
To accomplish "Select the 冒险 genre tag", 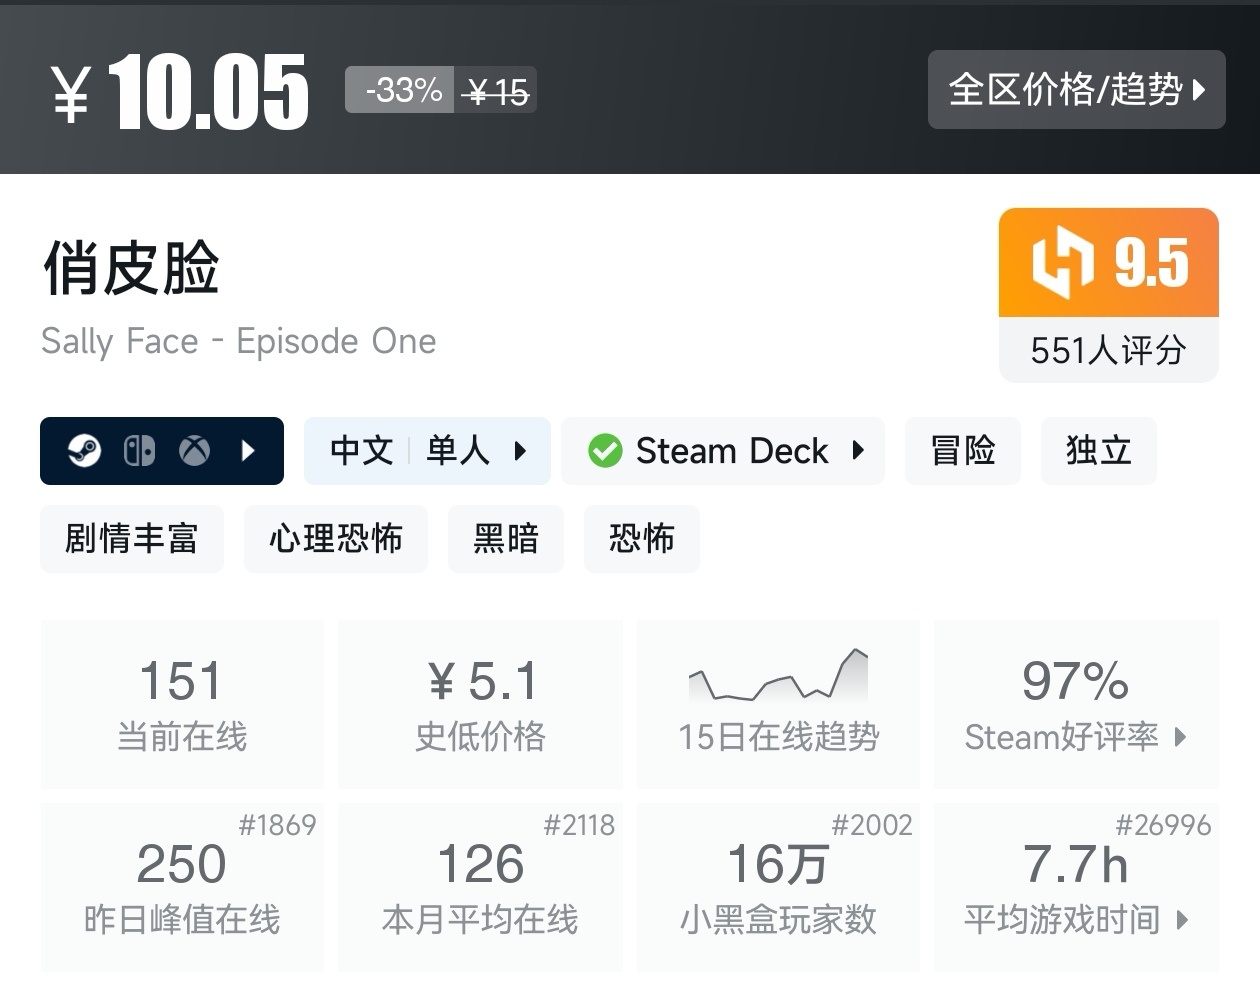I will tap(962, 451).
